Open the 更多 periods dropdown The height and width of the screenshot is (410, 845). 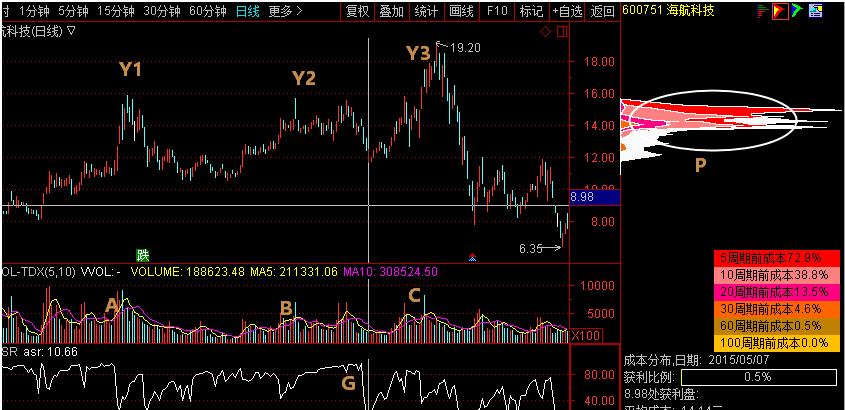click(x=285, y=11)
